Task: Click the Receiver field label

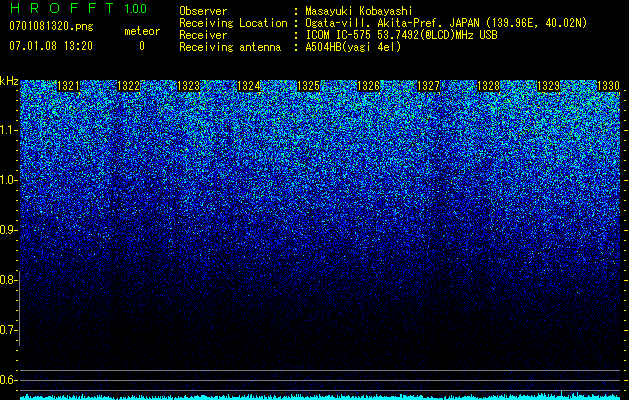Action: click(x=203, y=35)
